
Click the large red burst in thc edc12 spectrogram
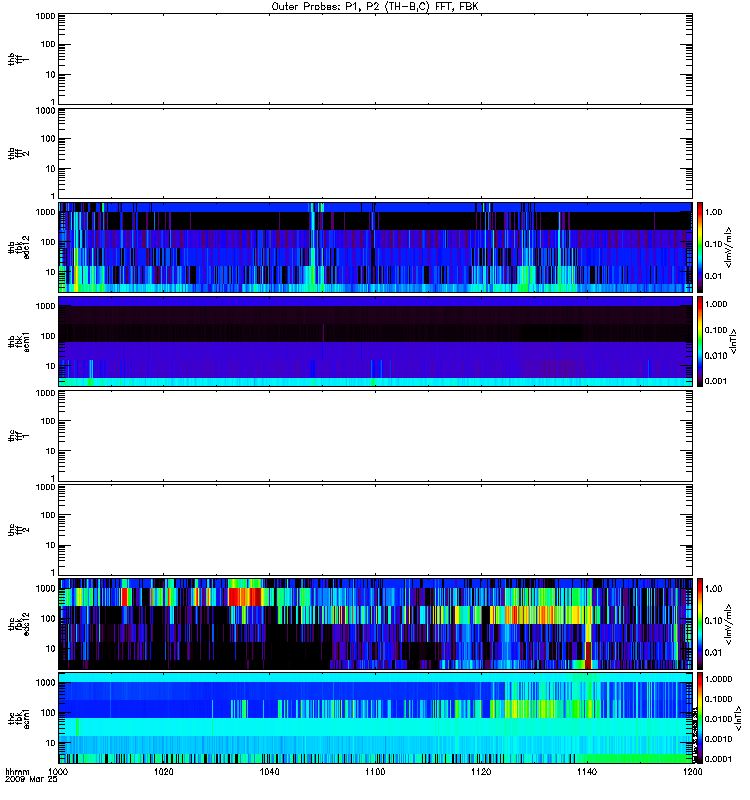(244, 596)
